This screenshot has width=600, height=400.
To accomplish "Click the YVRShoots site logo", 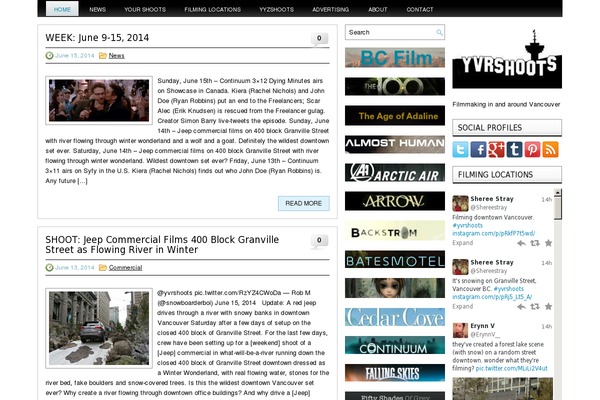I will point(507,59).
